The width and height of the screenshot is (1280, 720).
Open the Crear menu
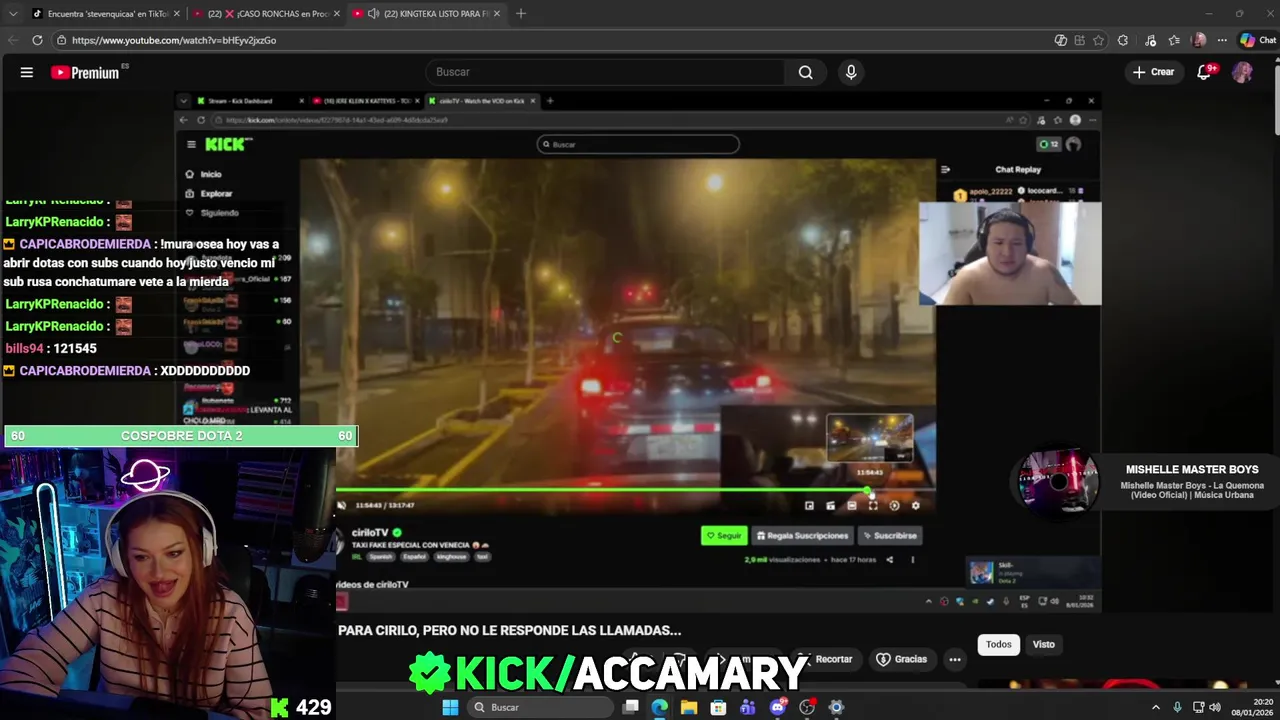1153,72
